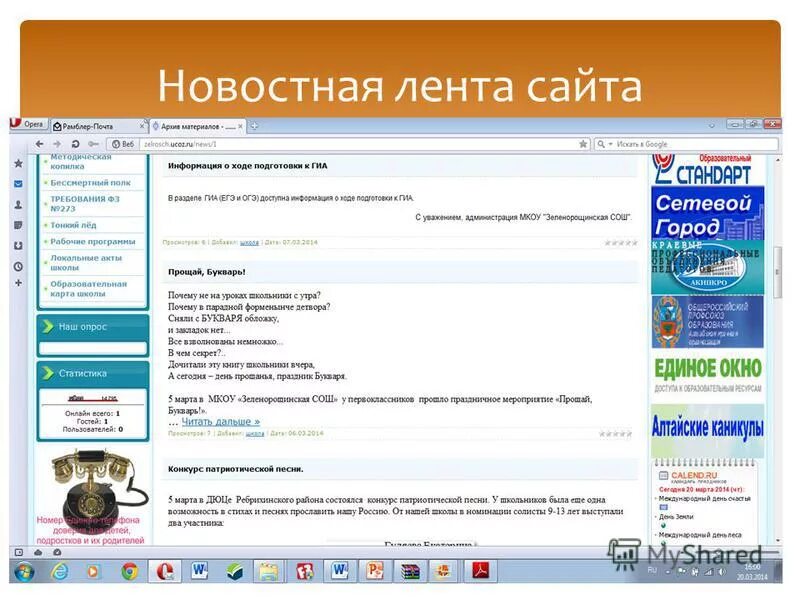
Task: Click the forward navigation arrow
Action: [55, 142]
